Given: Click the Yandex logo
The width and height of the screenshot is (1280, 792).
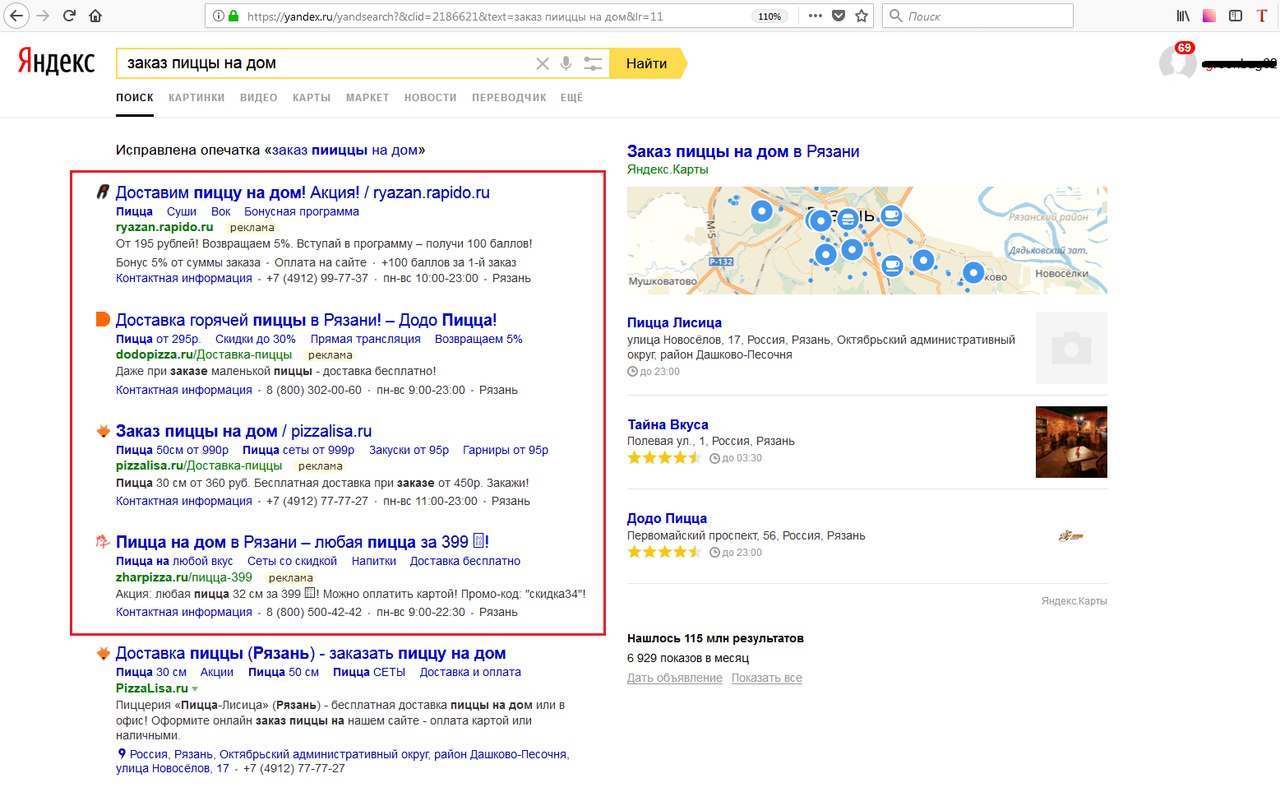Looking at the screenshot, I should pos(56,62).
